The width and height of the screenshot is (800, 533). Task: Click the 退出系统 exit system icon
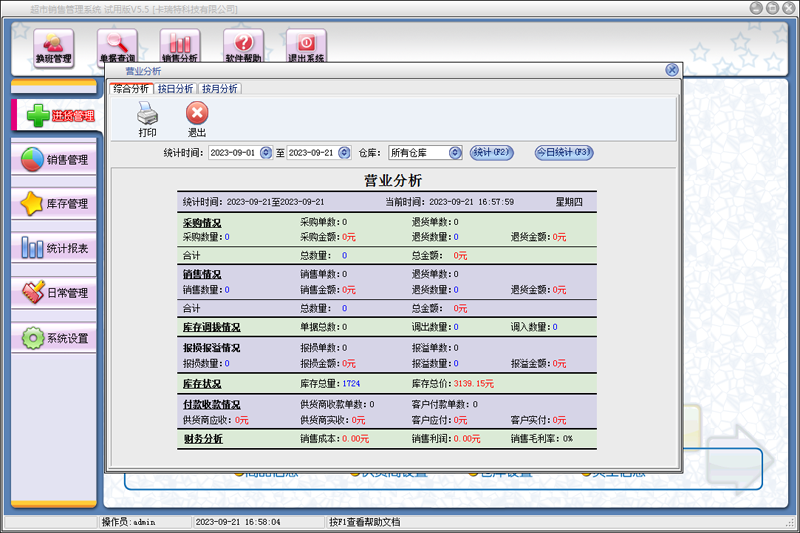point(306,46)
